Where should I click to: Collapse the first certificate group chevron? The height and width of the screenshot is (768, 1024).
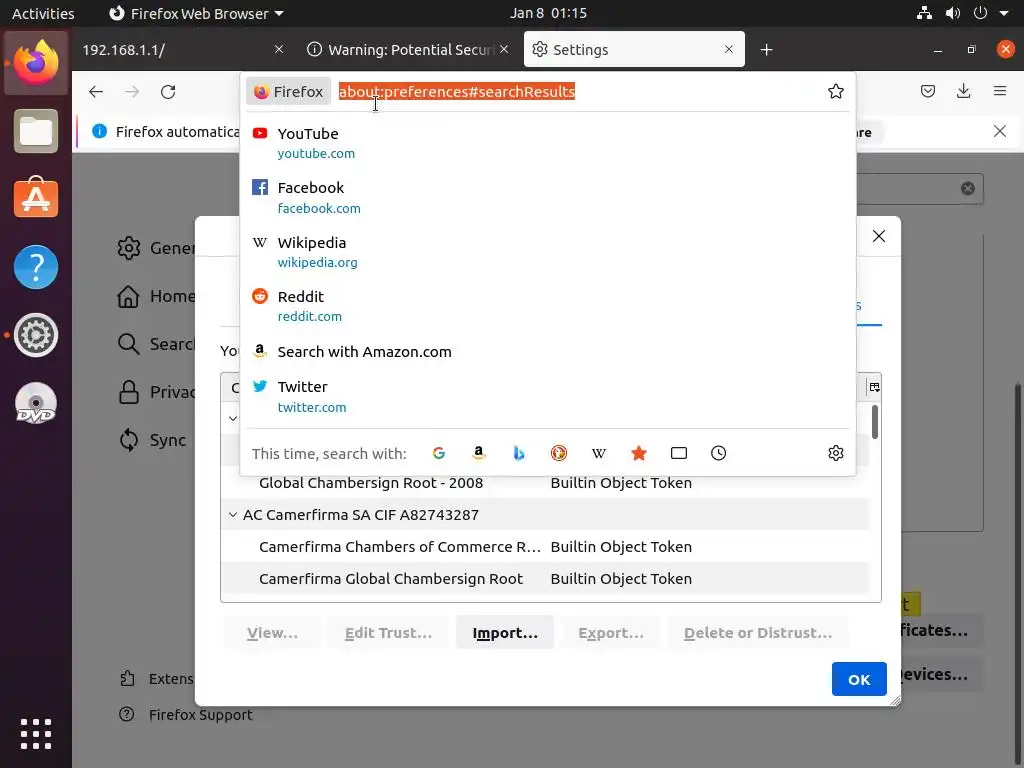[232, 418]
